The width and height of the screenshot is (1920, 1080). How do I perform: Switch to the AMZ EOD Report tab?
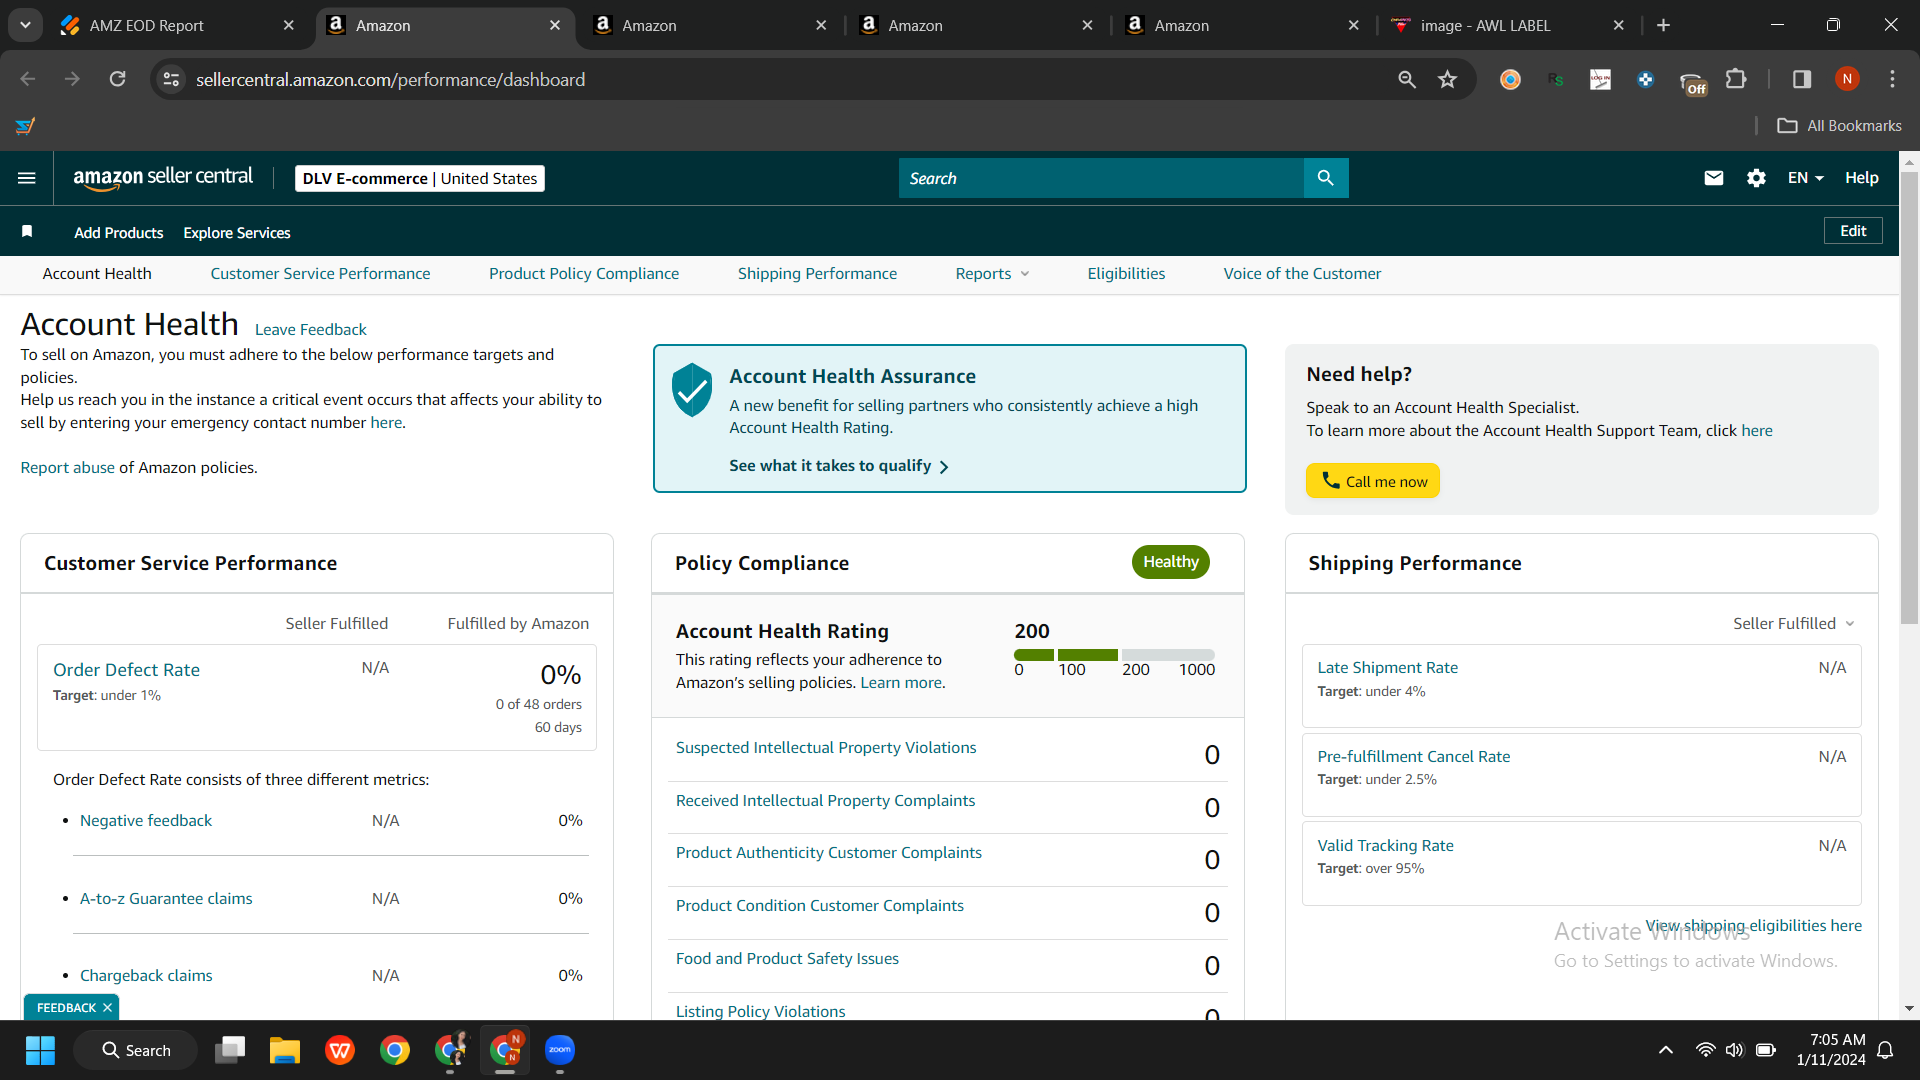click(x=180, y=25)
